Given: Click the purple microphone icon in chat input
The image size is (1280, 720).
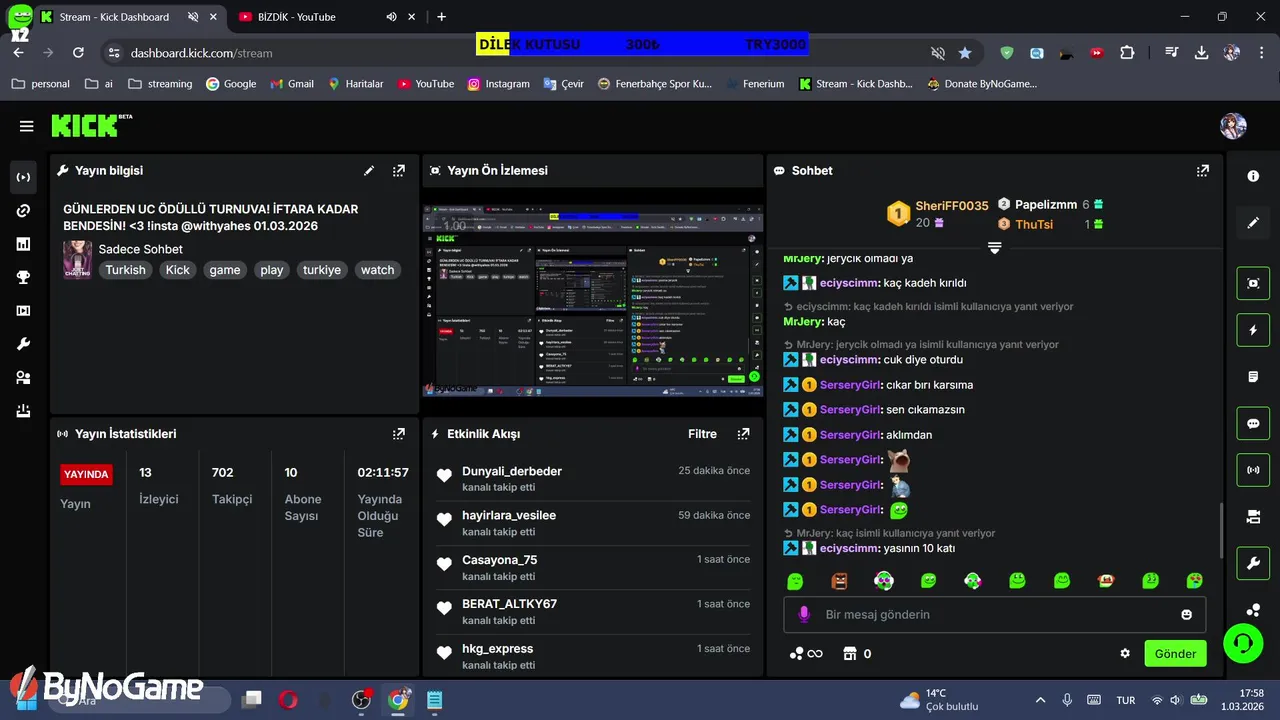Looking at the screenshot, I should (x=803, y=614).
